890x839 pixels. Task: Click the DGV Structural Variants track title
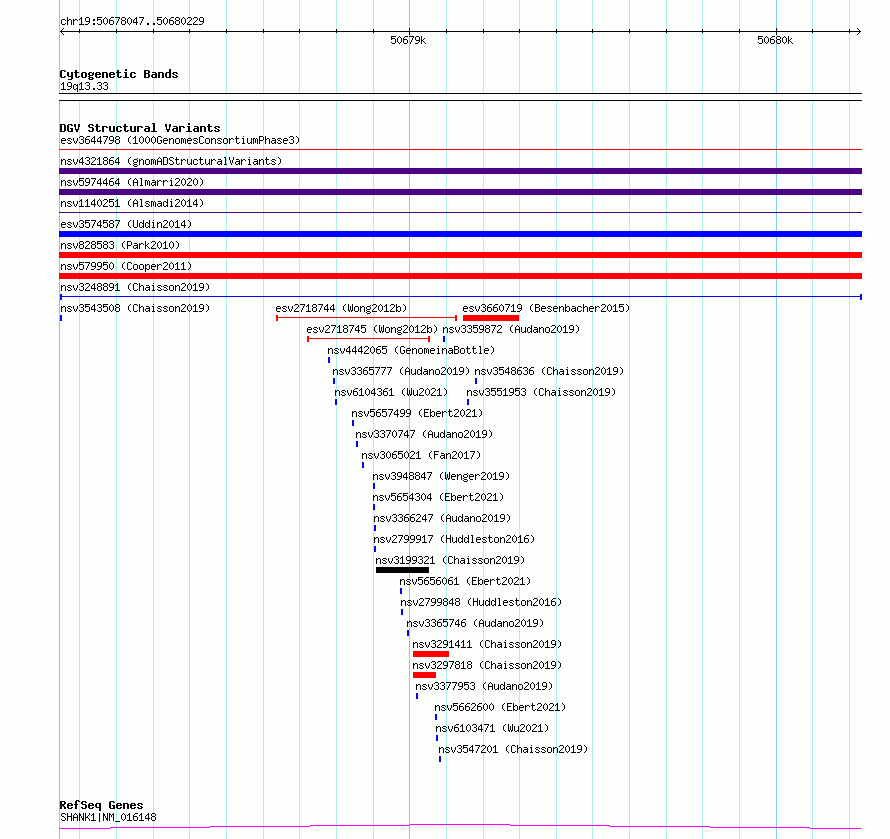point(140,128)
